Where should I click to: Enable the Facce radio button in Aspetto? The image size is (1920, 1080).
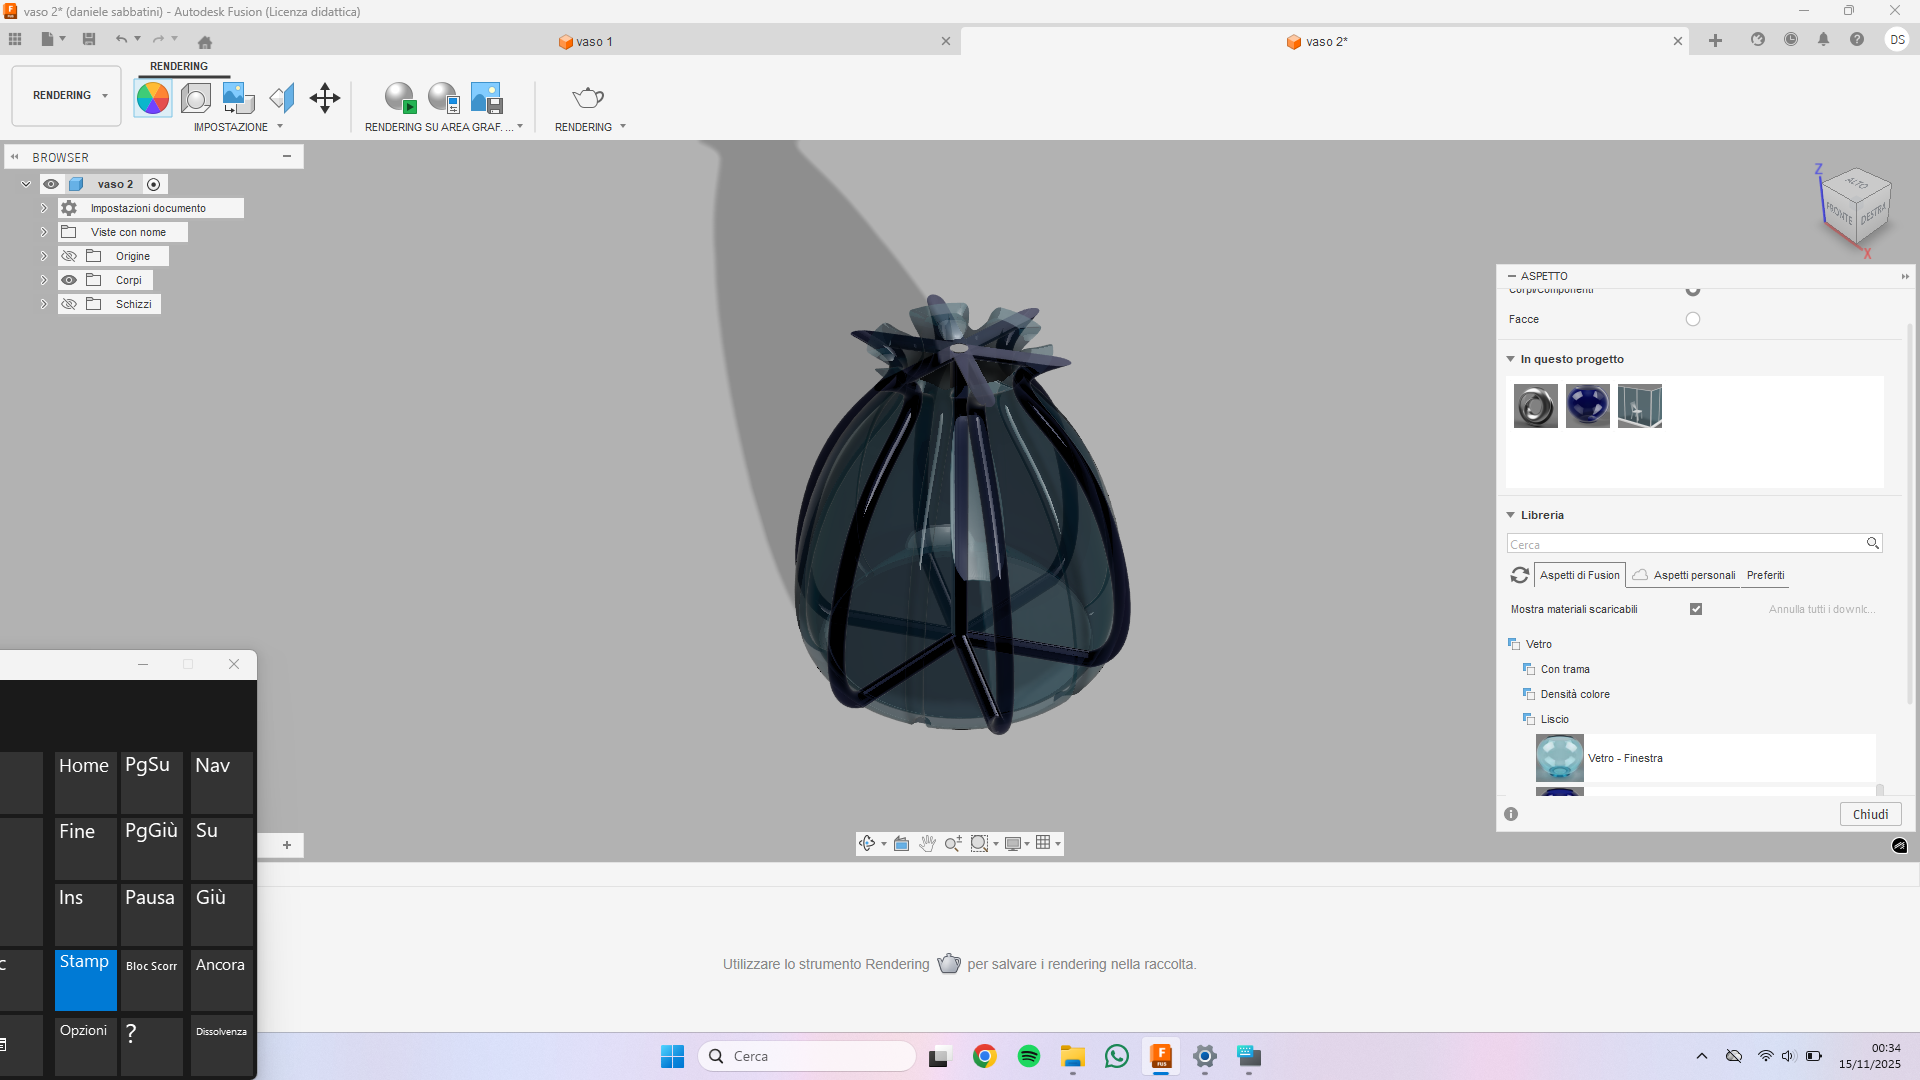(x=1692, y=319)
